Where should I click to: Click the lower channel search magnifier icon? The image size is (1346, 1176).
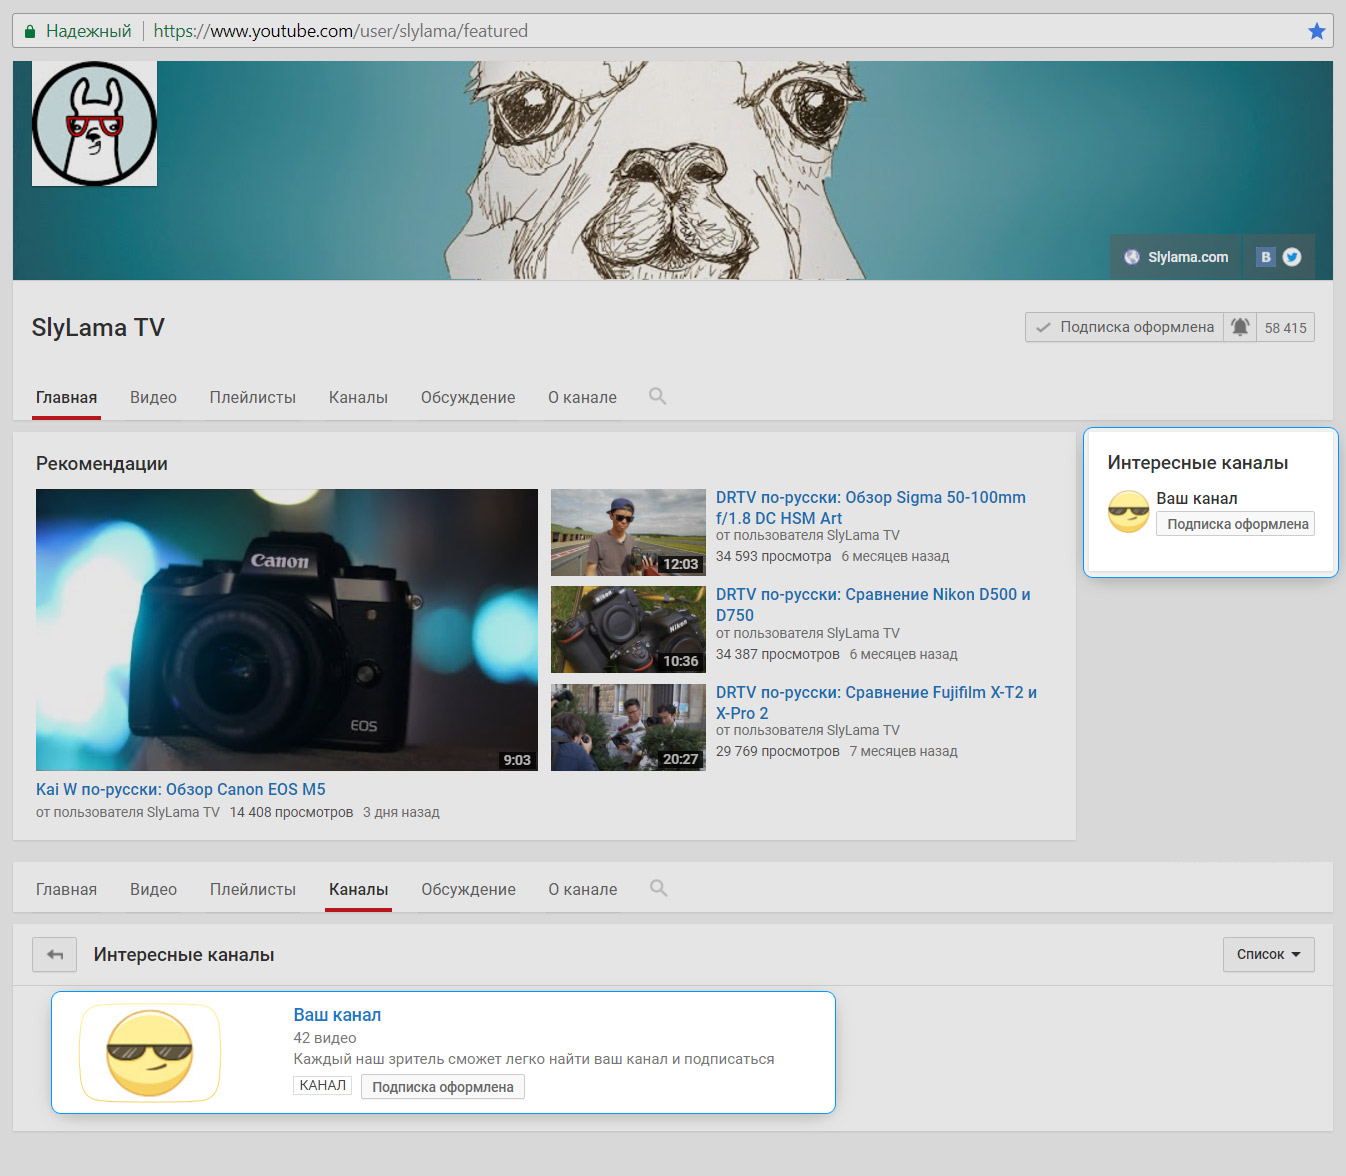tap(658, 888)
